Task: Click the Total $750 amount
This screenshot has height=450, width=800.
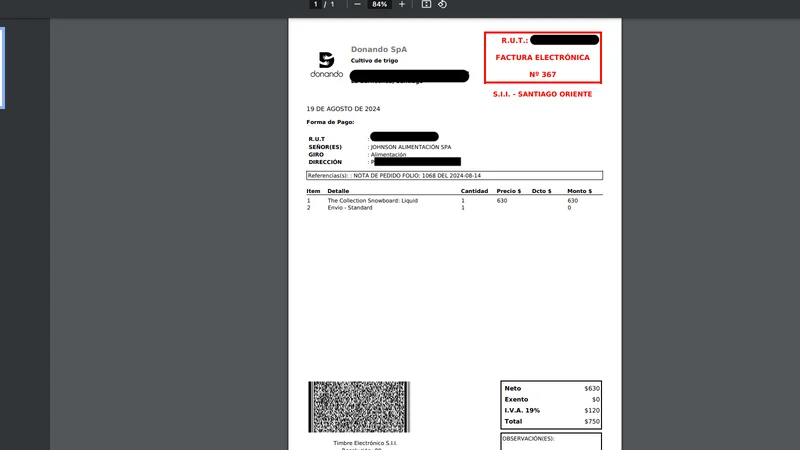Action: [592, 421]
